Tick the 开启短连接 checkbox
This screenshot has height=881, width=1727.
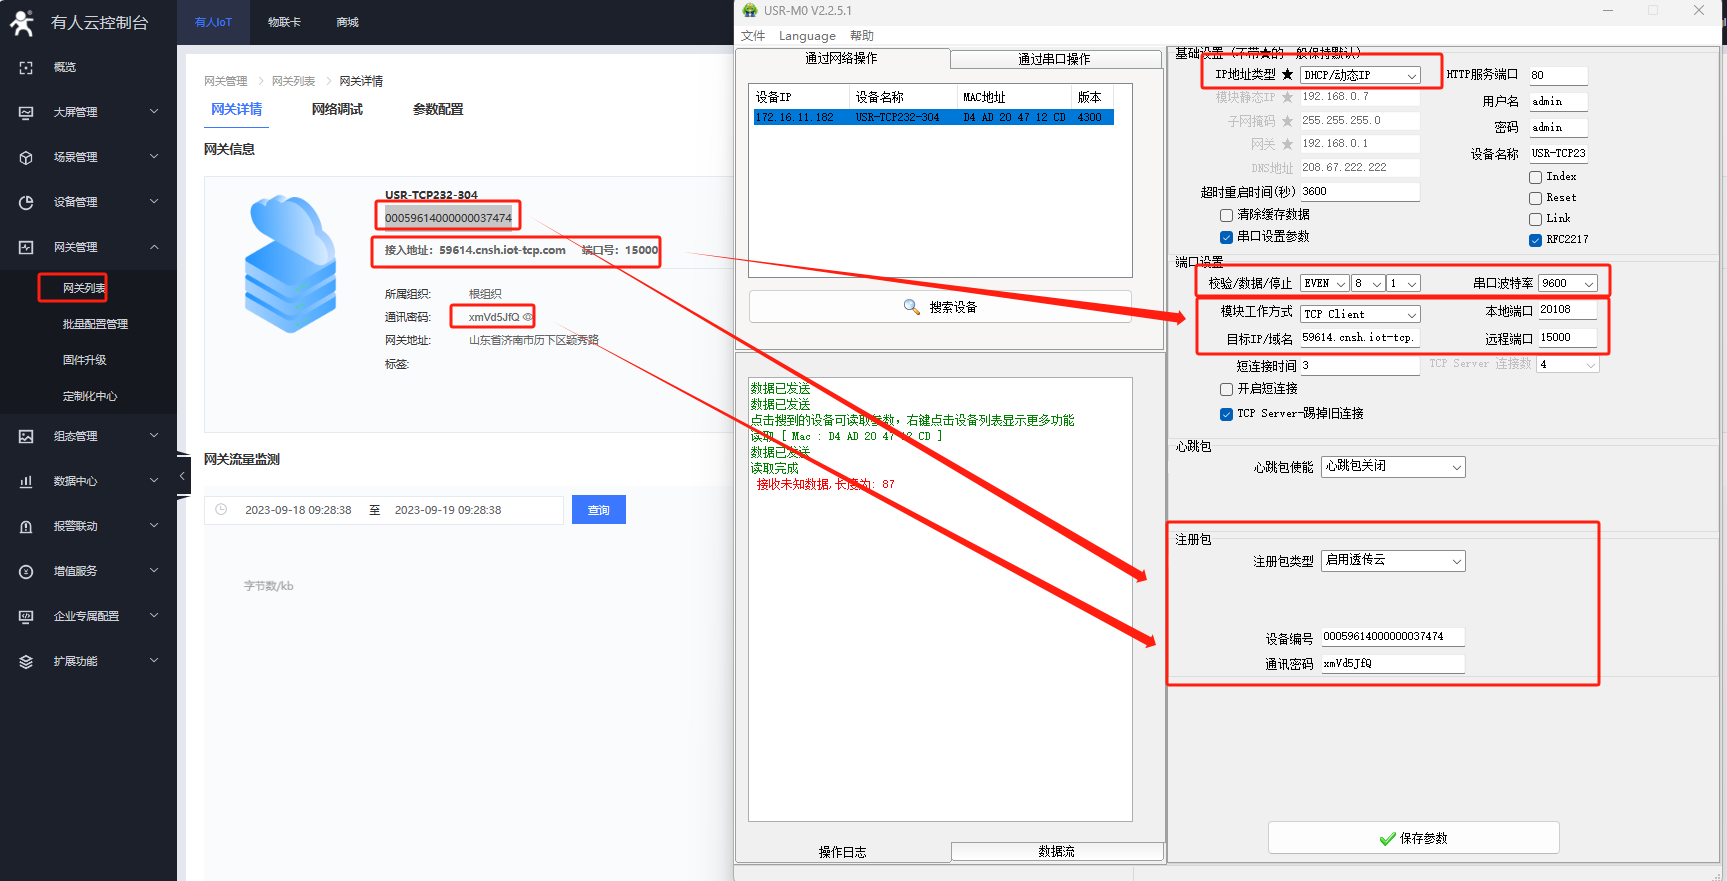[x=1226, y=389]
